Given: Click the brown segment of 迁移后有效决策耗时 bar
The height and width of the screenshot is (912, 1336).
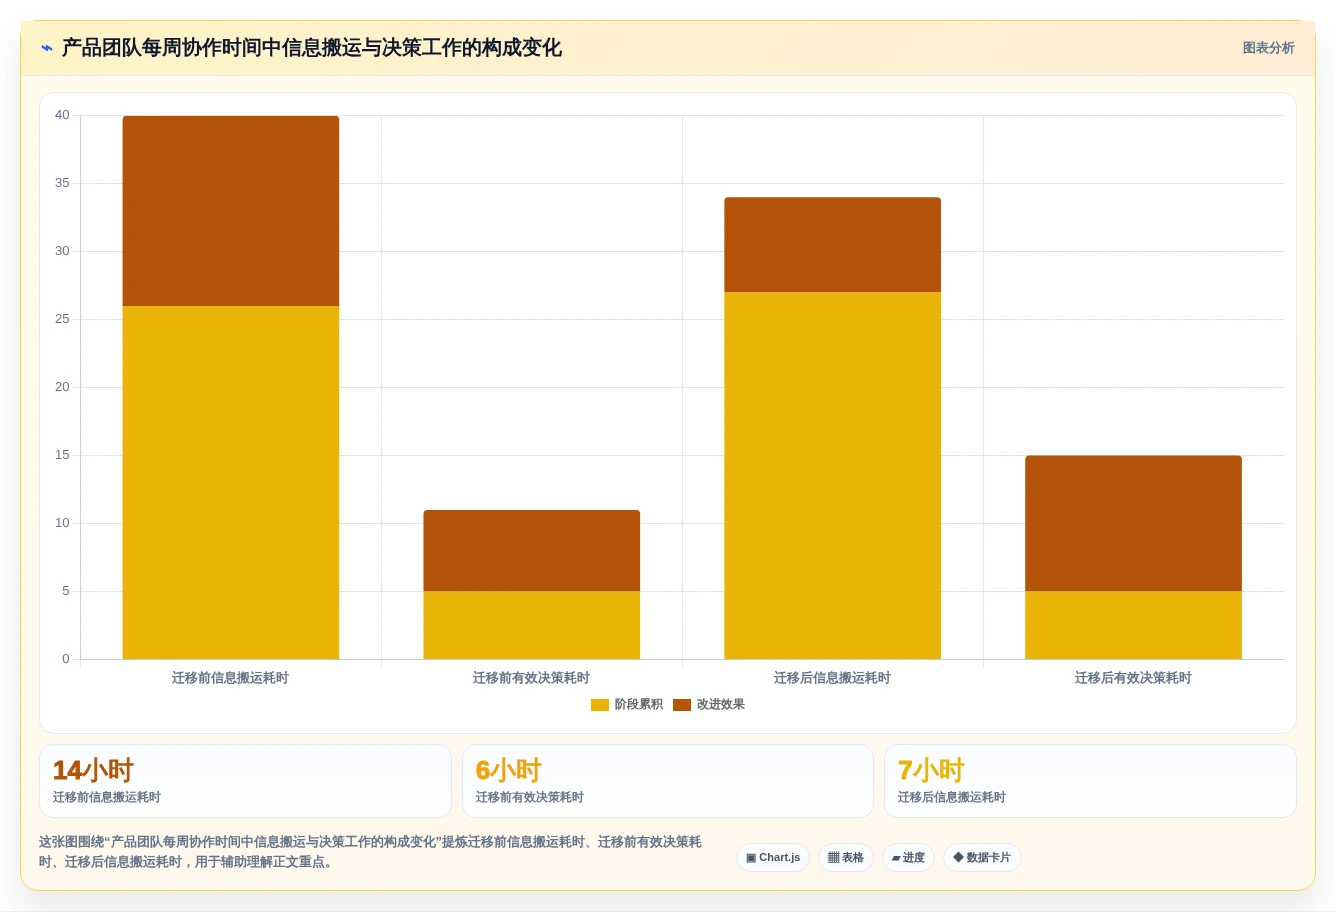Looking at the screenshot, I should (x=1134, y=523).
